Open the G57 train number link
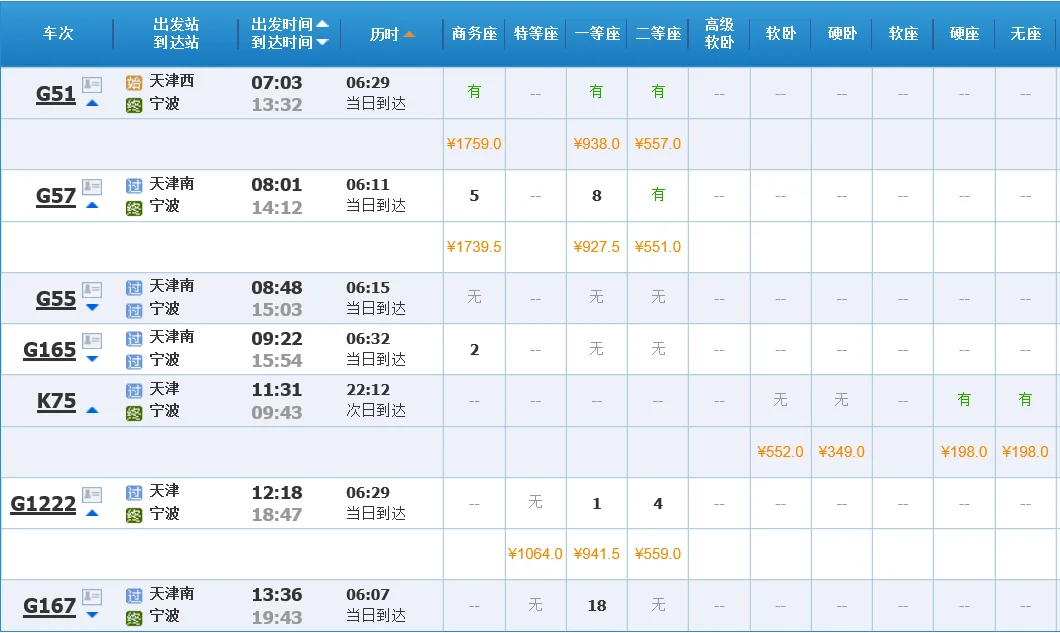 tap(54, 195)
